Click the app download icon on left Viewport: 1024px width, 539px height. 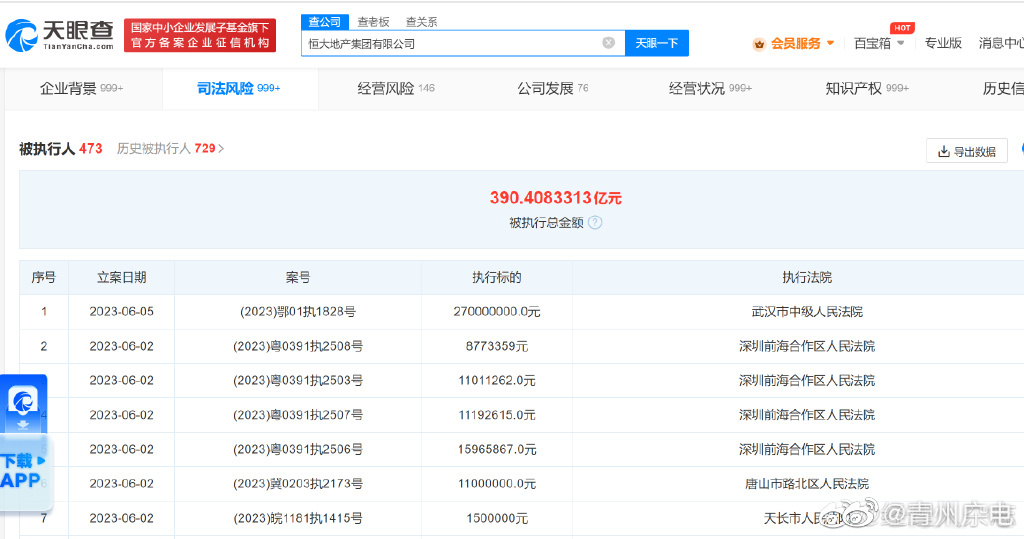[24, 404]
